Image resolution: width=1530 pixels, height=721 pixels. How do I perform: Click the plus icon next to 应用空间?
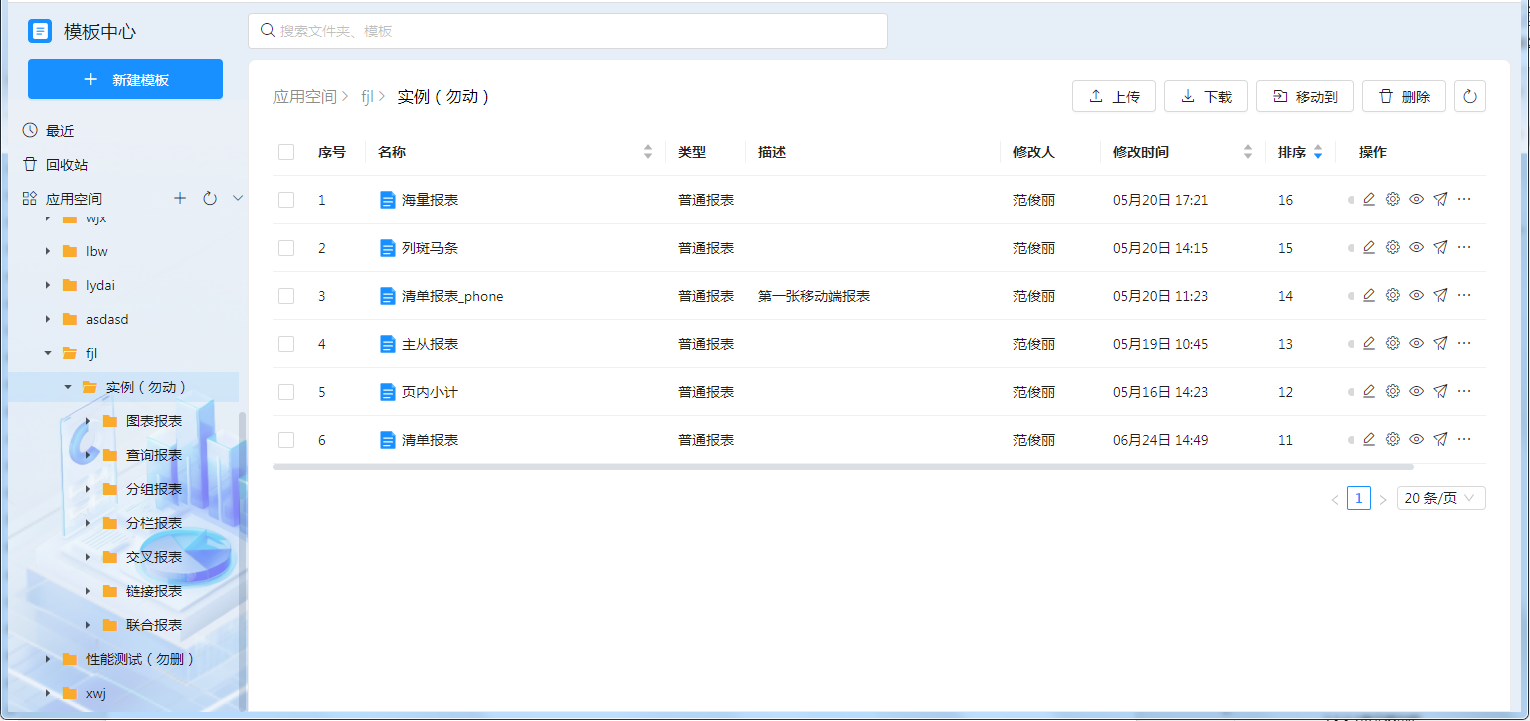pyautogui.click(x=180, y=199)
